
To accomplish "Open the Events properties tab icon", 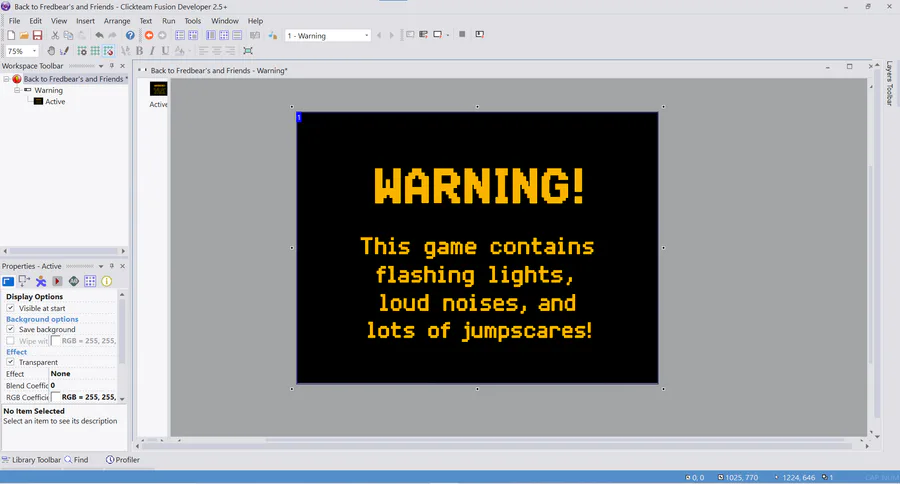I will pyautogui.click(x=90, y=281).
